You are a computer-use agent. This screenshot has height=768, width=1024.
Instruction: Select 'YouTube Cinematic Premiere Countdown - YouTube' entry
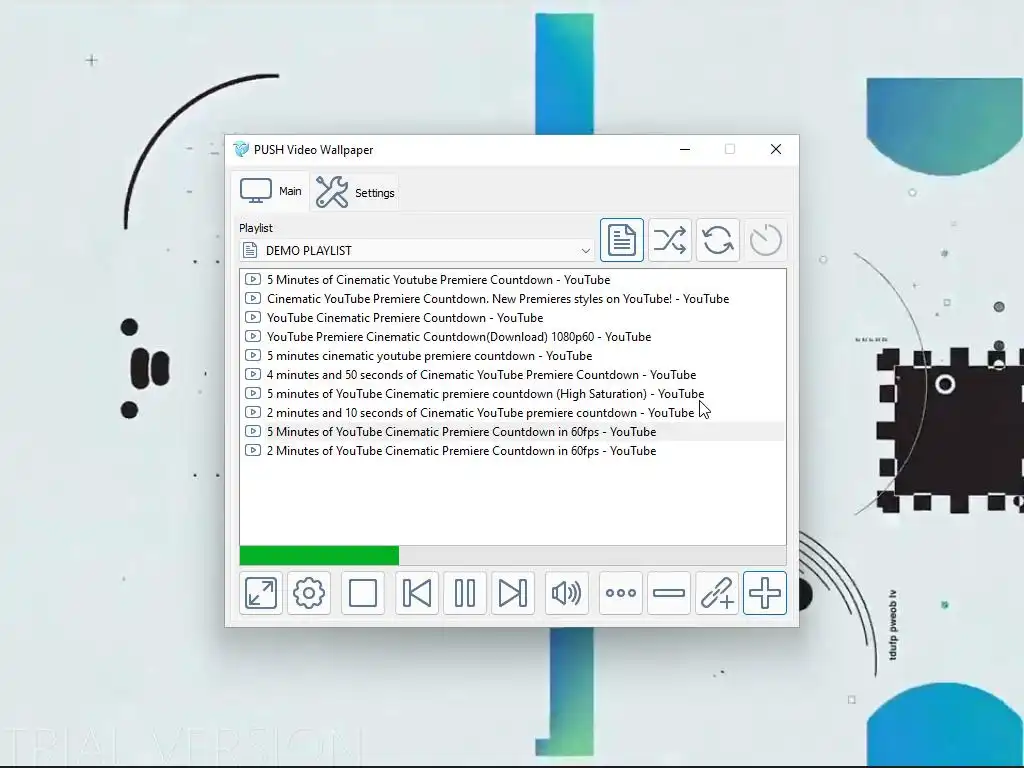coord(513,317)
